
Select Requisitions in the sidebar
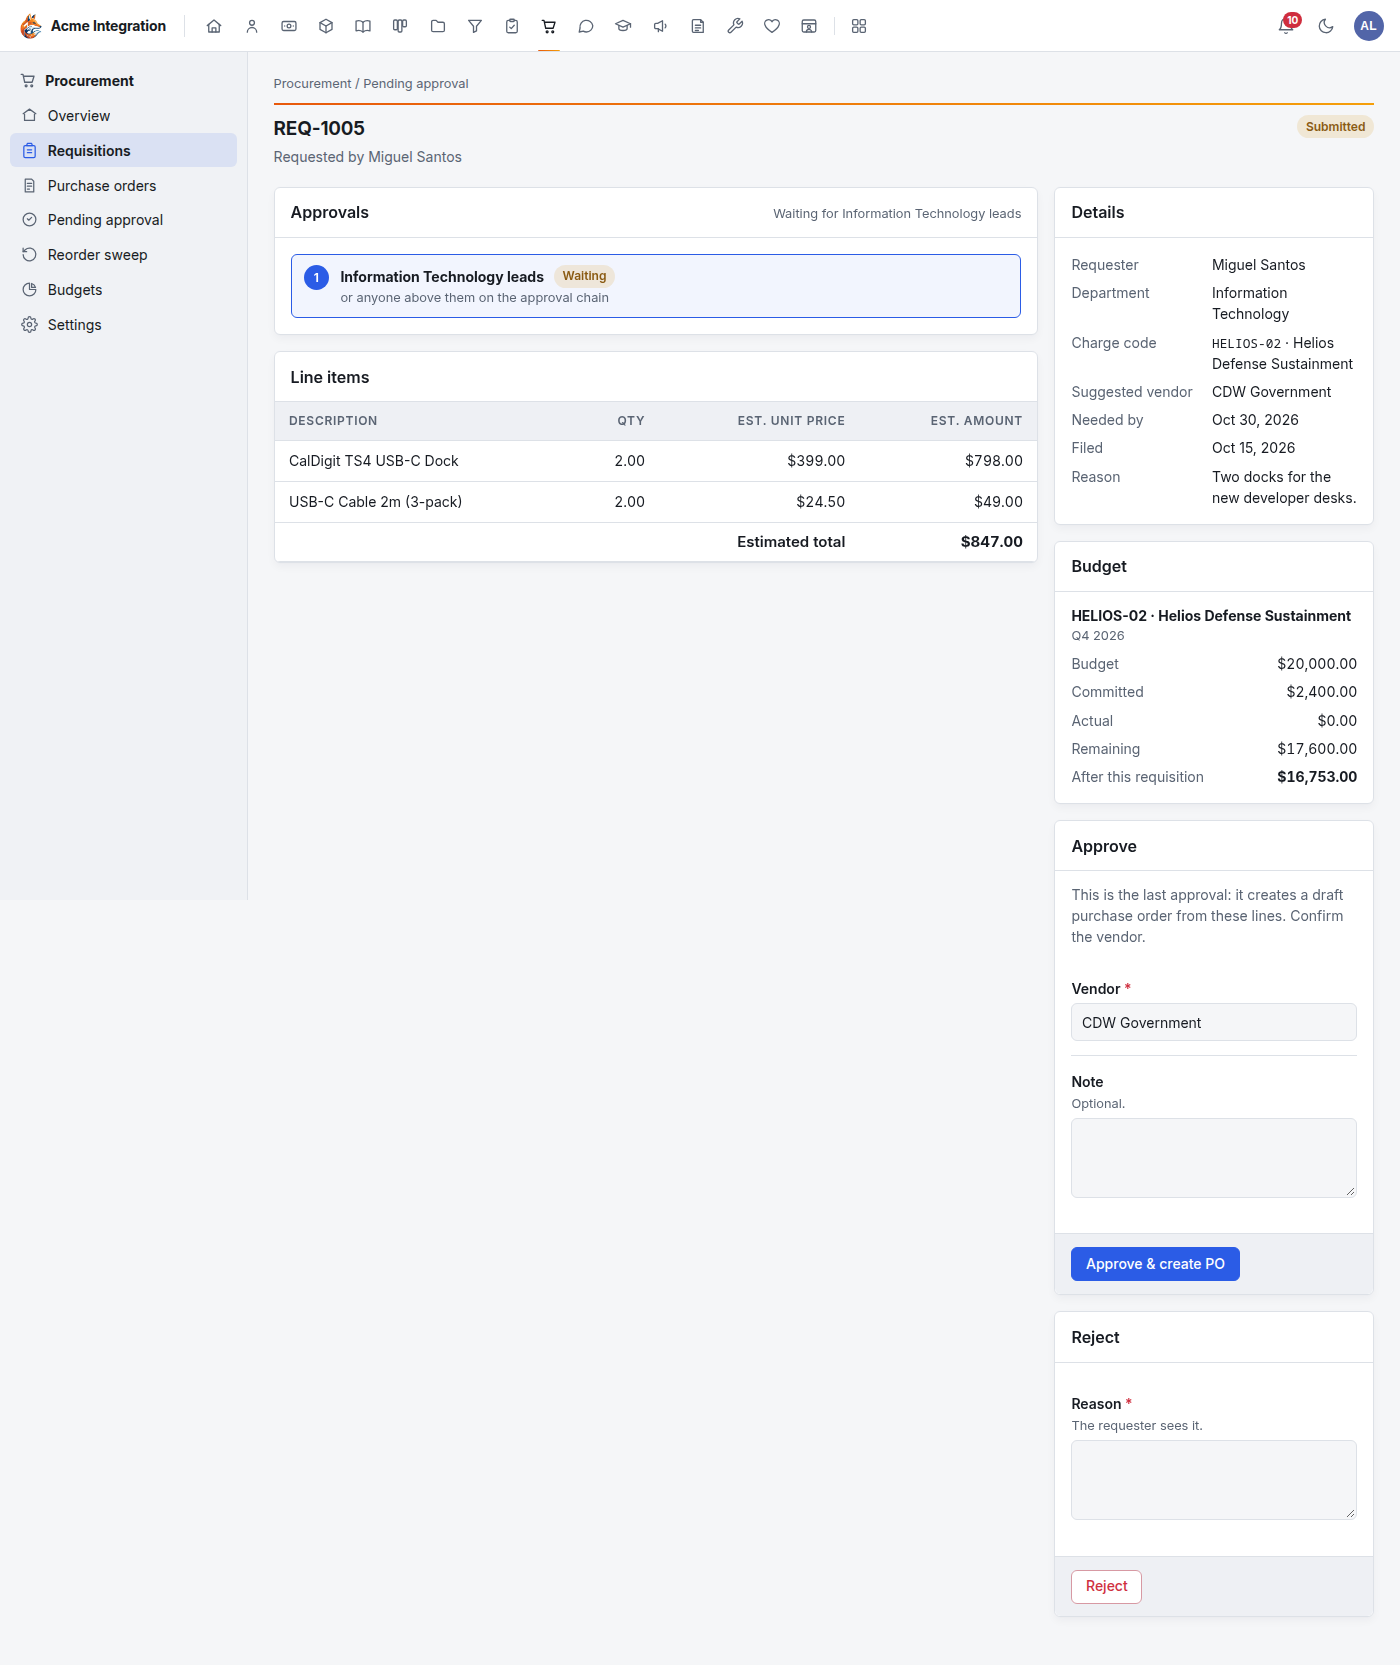pos(124,151)
